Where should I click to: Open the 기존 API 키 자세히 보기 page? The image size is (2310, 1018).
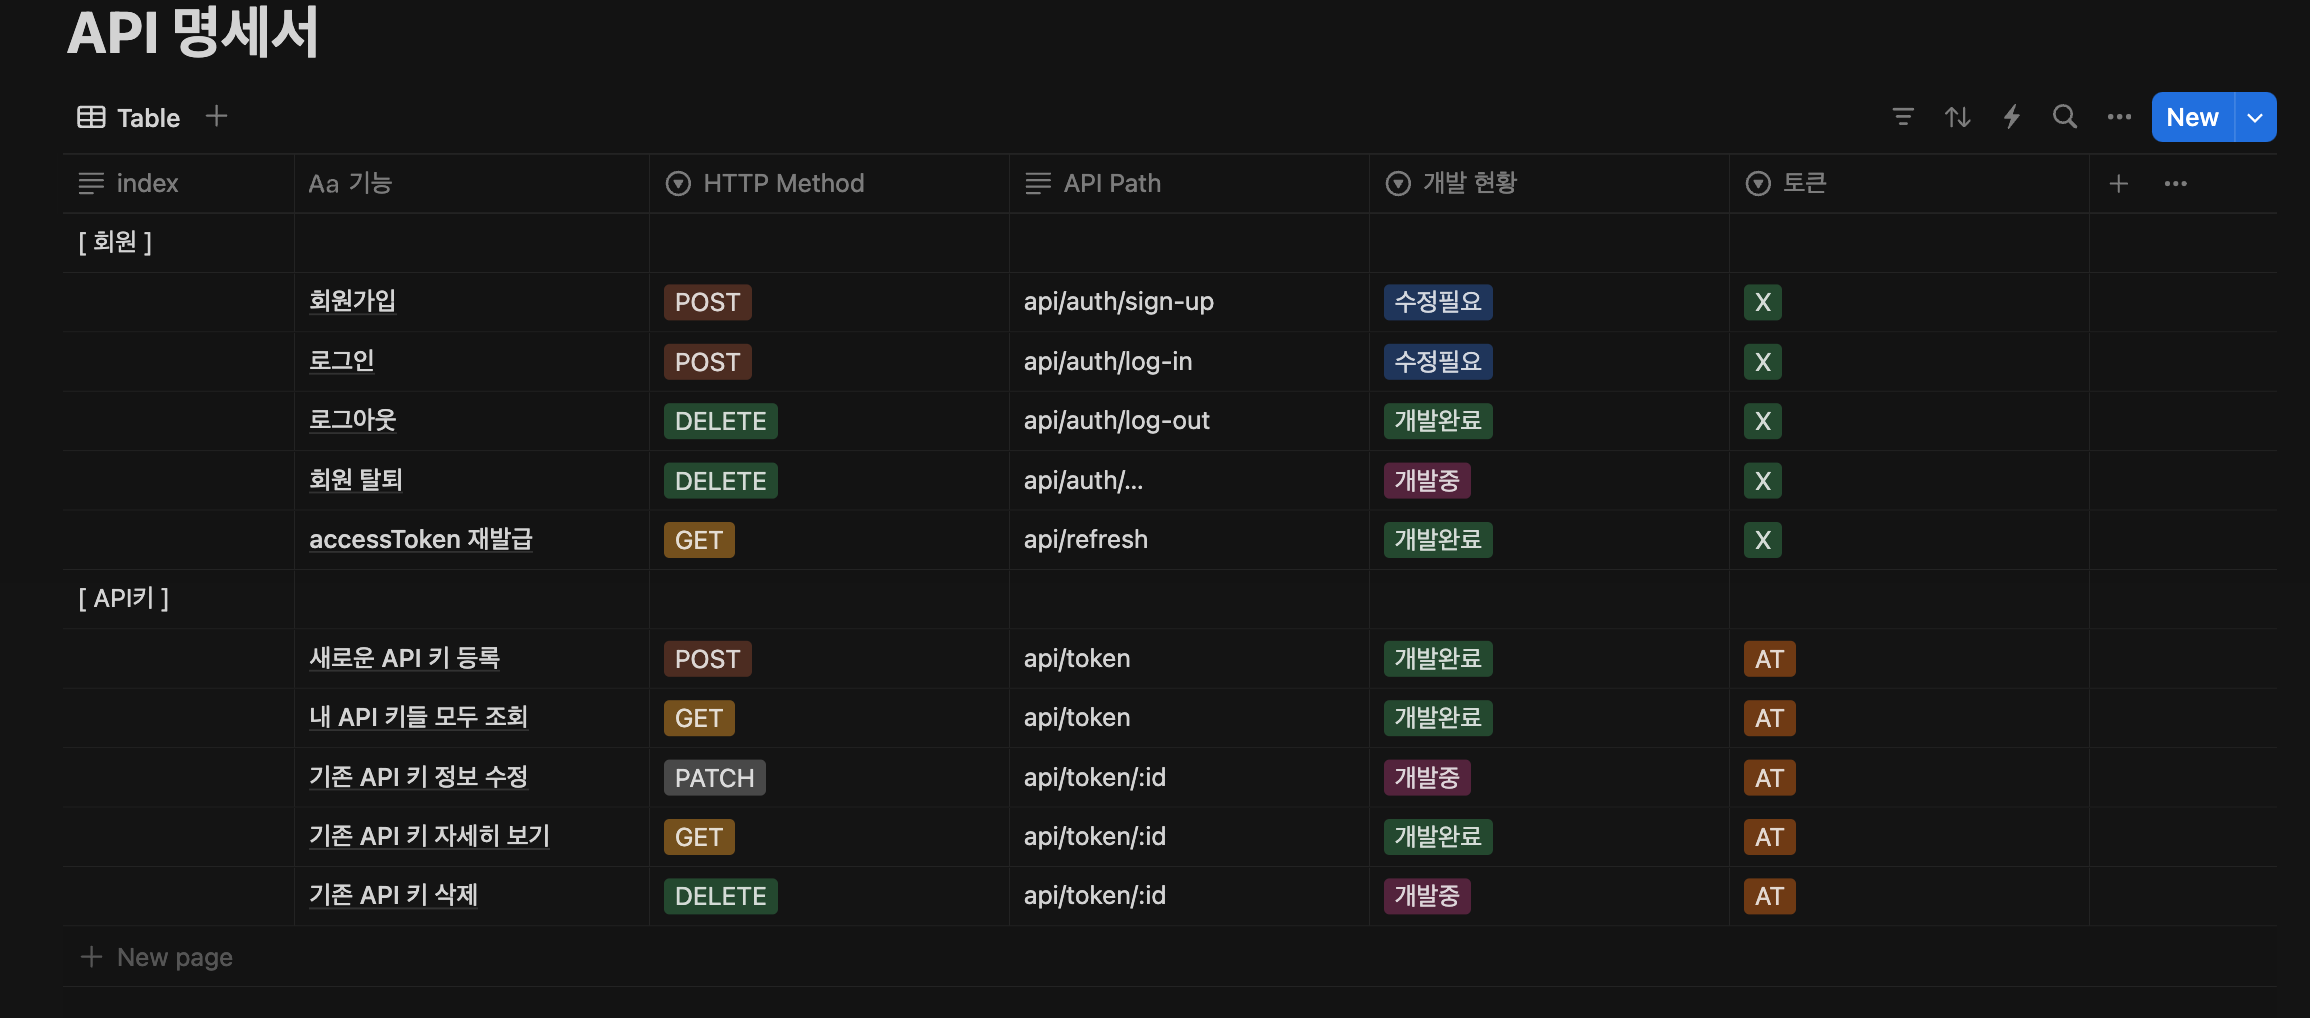[x=429, y=836]
